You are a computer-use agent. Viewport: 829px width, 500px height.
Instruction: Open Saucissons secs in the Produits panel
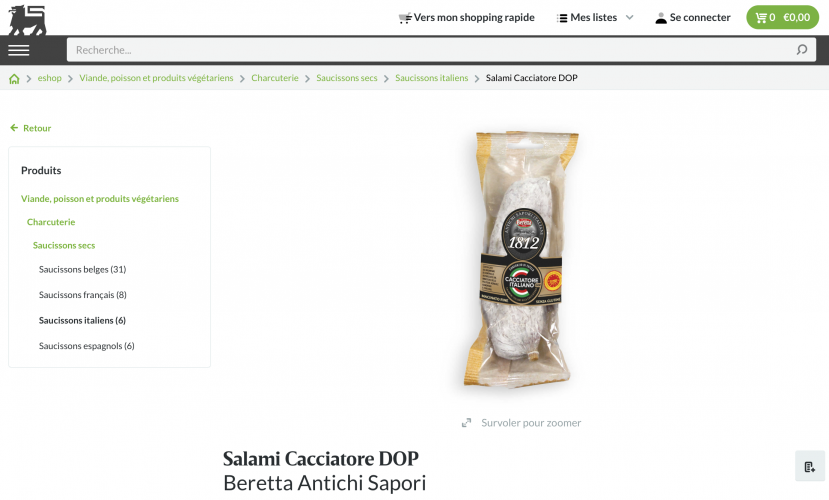[64, 245]
